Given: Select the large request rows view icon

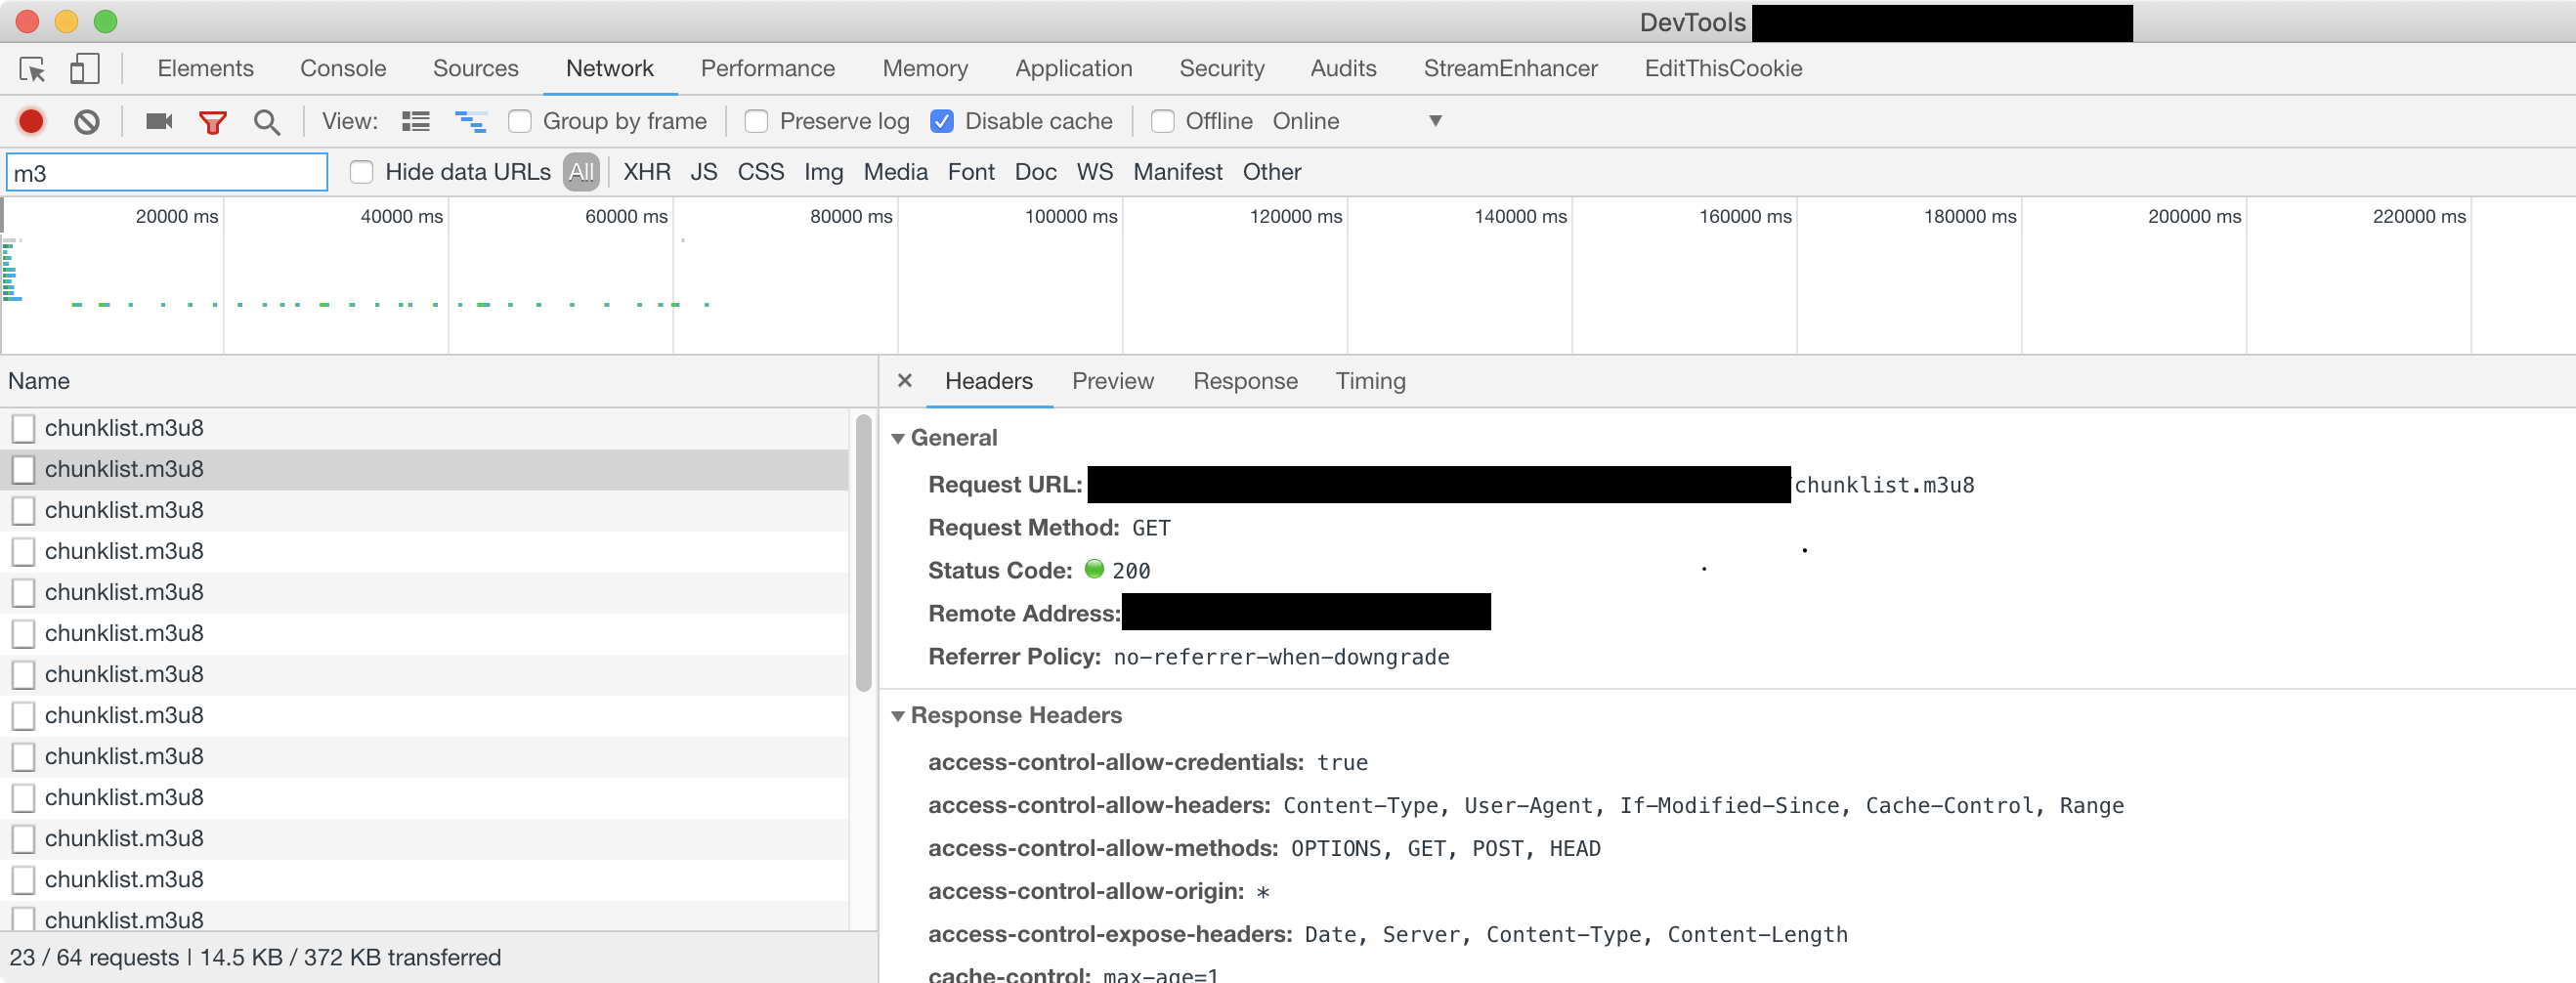Looking at the screenshot, I should coord(416,121).
